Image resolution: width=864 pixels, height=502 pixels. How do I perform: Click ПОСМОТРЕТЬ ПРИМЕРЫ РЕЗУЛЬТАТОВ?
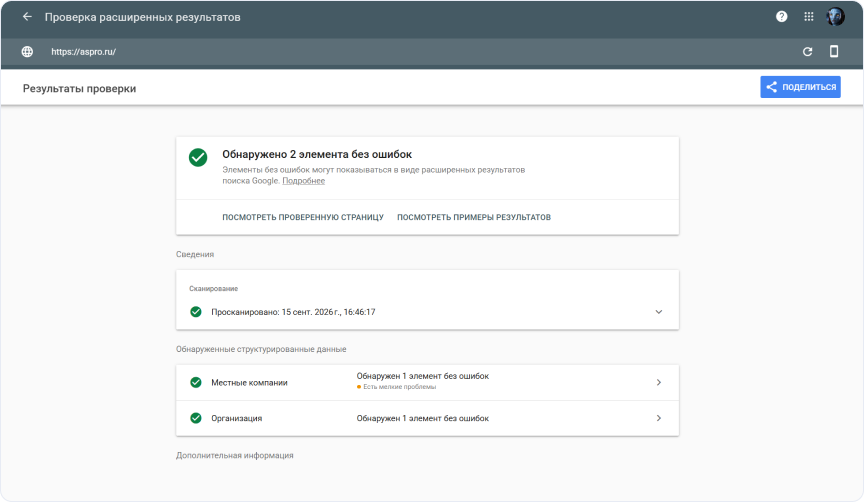click(x=474, y=217)
